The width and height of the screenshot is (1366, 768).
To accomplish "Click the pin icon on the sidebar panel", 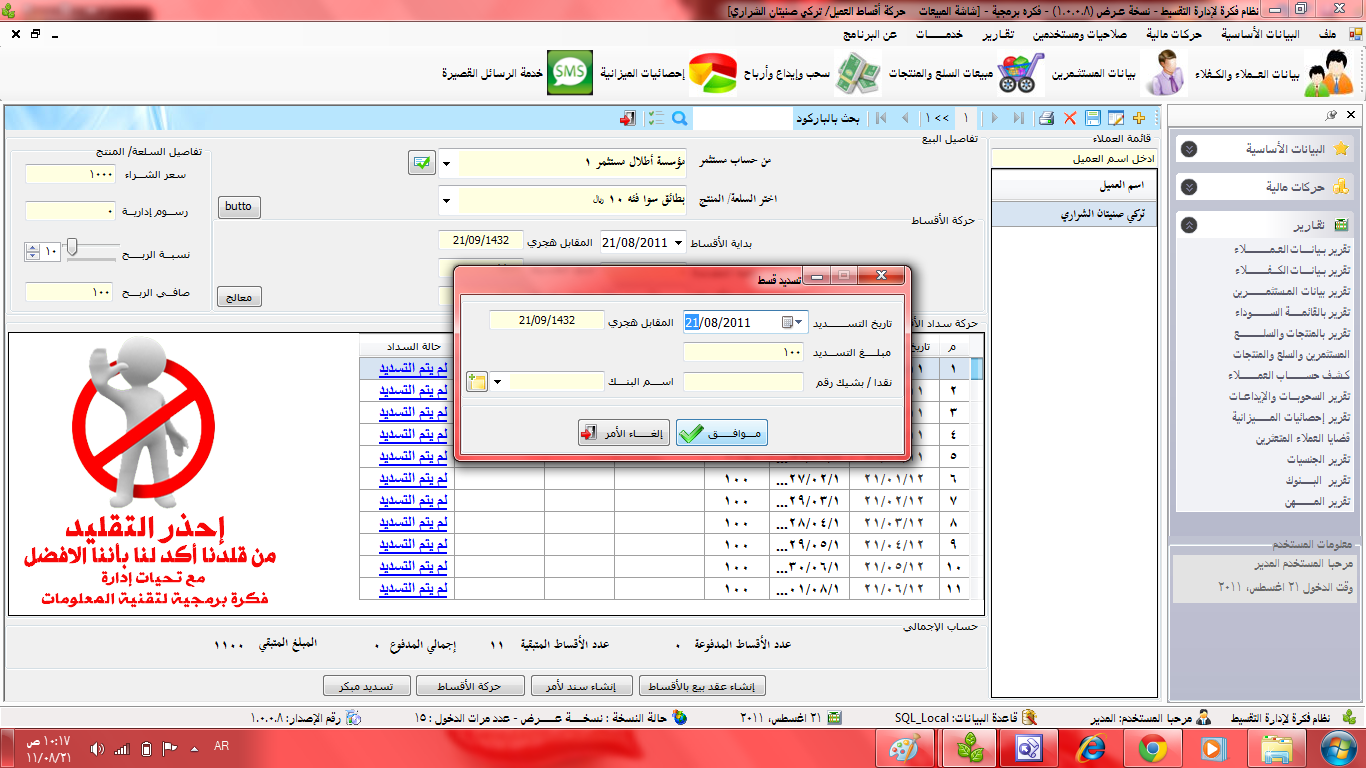I will (1332, 116).
